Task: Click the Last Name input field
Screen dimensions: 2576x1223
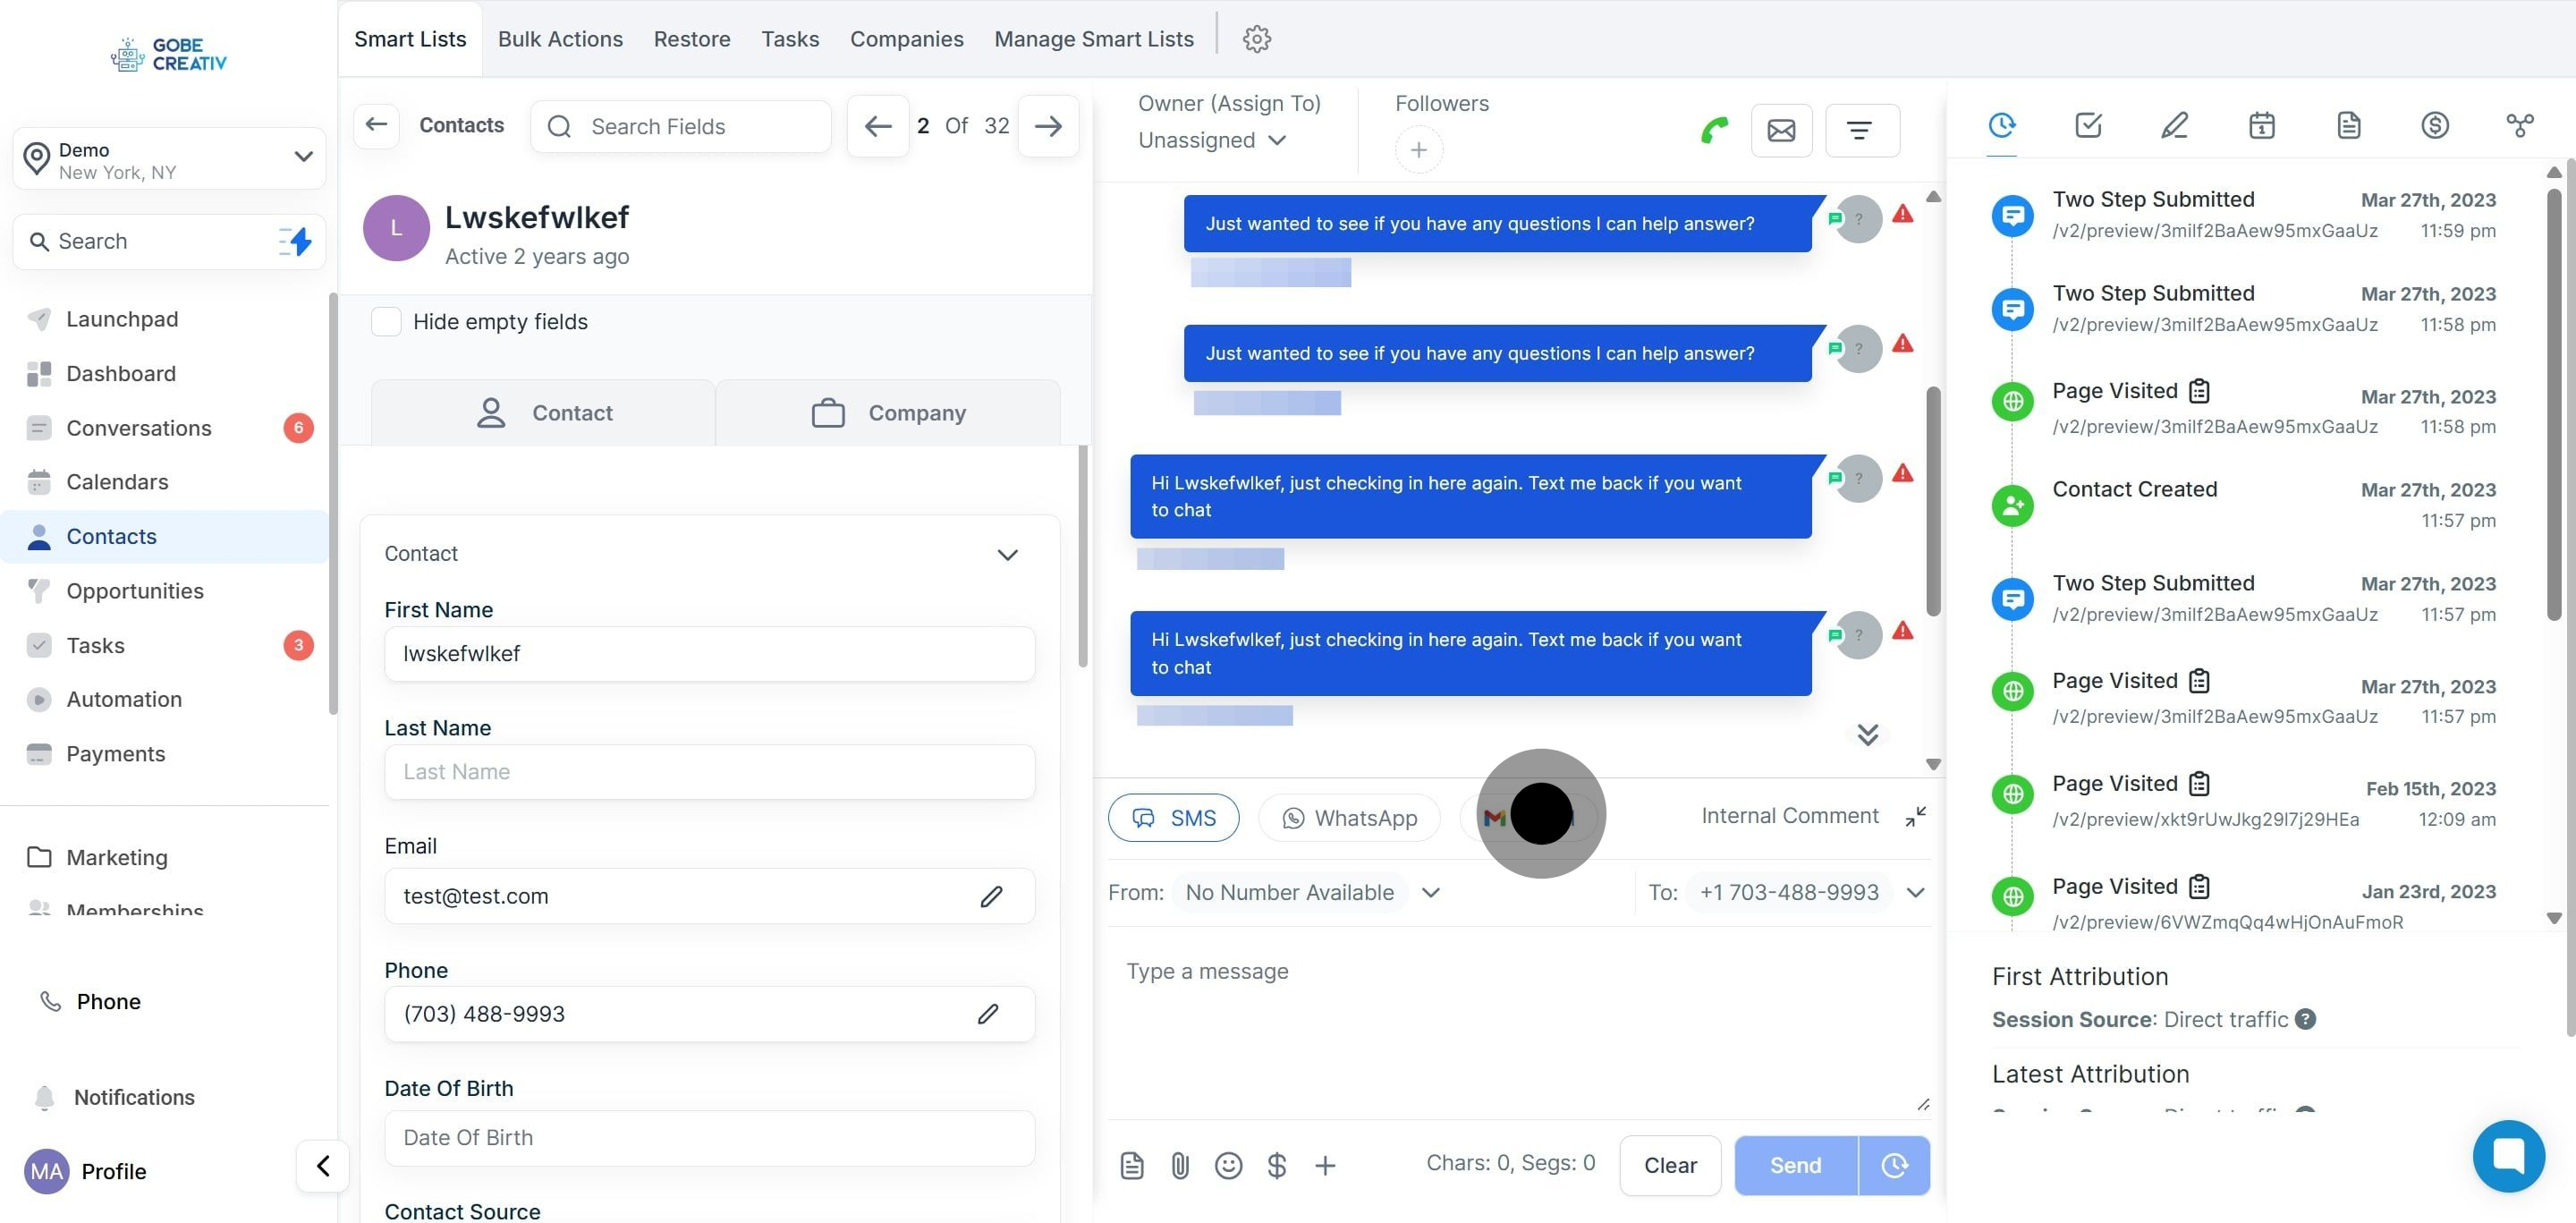Action: coord(709,772)
